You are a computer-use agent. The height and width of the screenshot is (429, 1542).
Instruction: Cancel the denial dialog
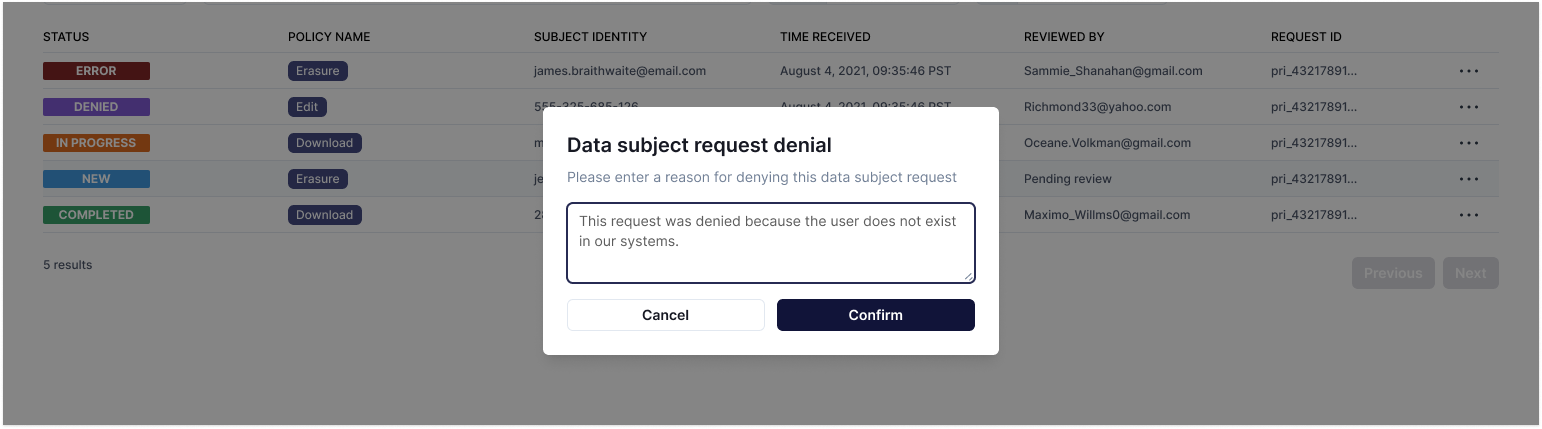pyautogui.click(x=666, y=315)
